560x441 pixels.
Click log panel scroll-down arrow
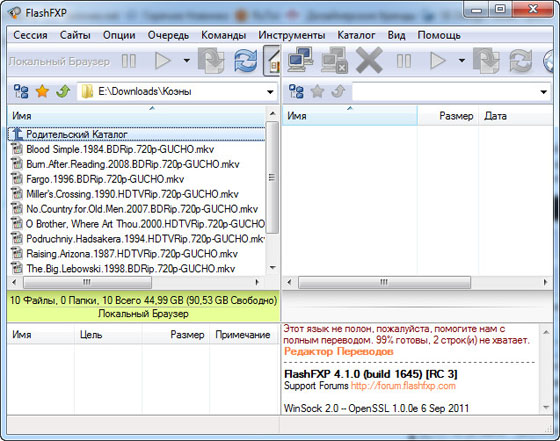pos(546,407)
